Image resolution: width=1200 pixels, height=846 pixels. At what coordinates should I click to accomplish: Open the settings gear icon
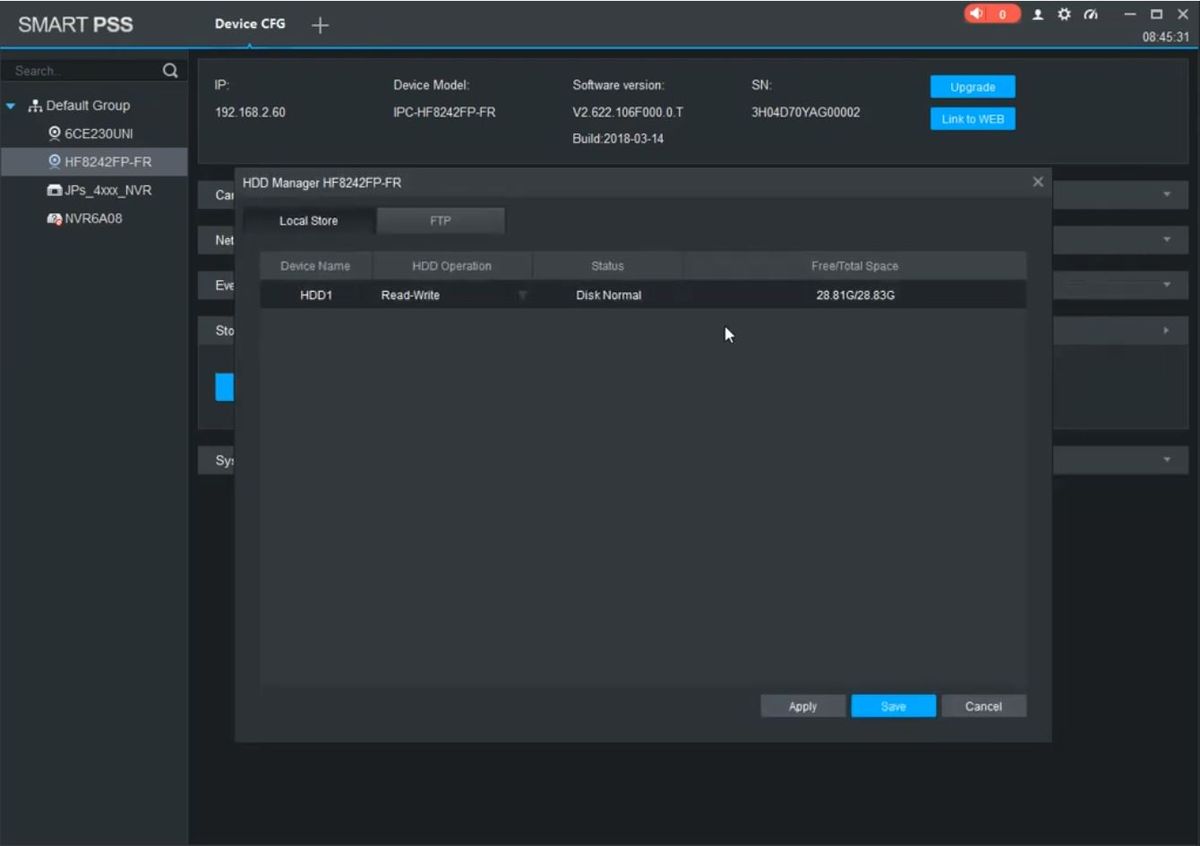1064,15
